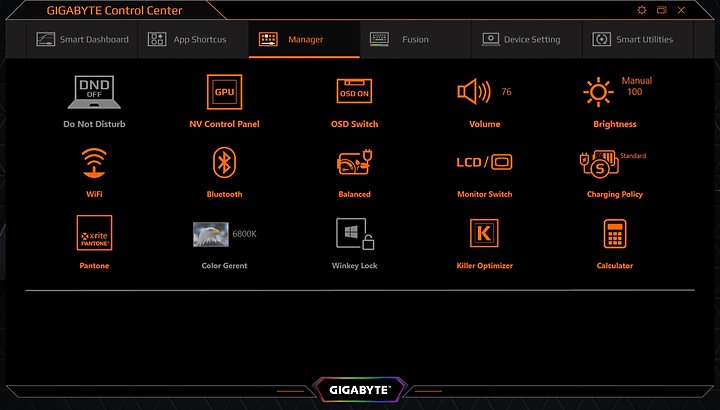
Task: Click the Pantone label text
Action: 94,265
